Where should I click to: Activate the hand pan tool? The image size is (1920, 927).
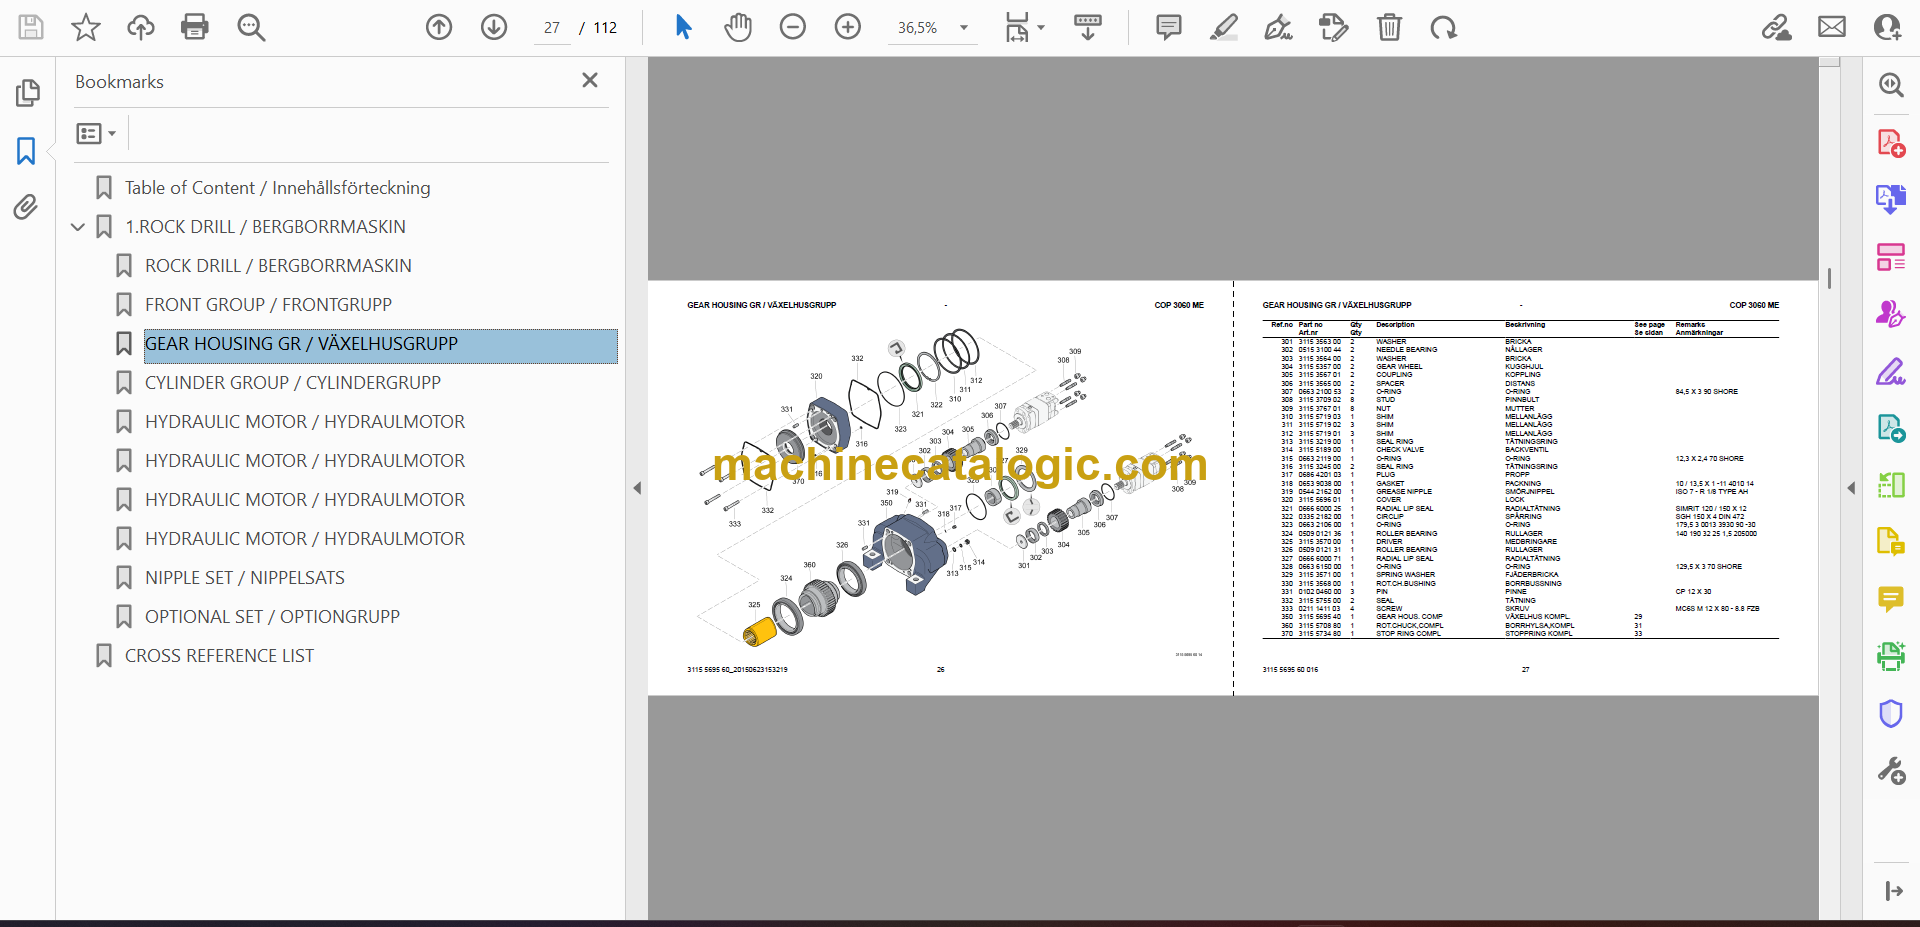click(x=738, y=27)
